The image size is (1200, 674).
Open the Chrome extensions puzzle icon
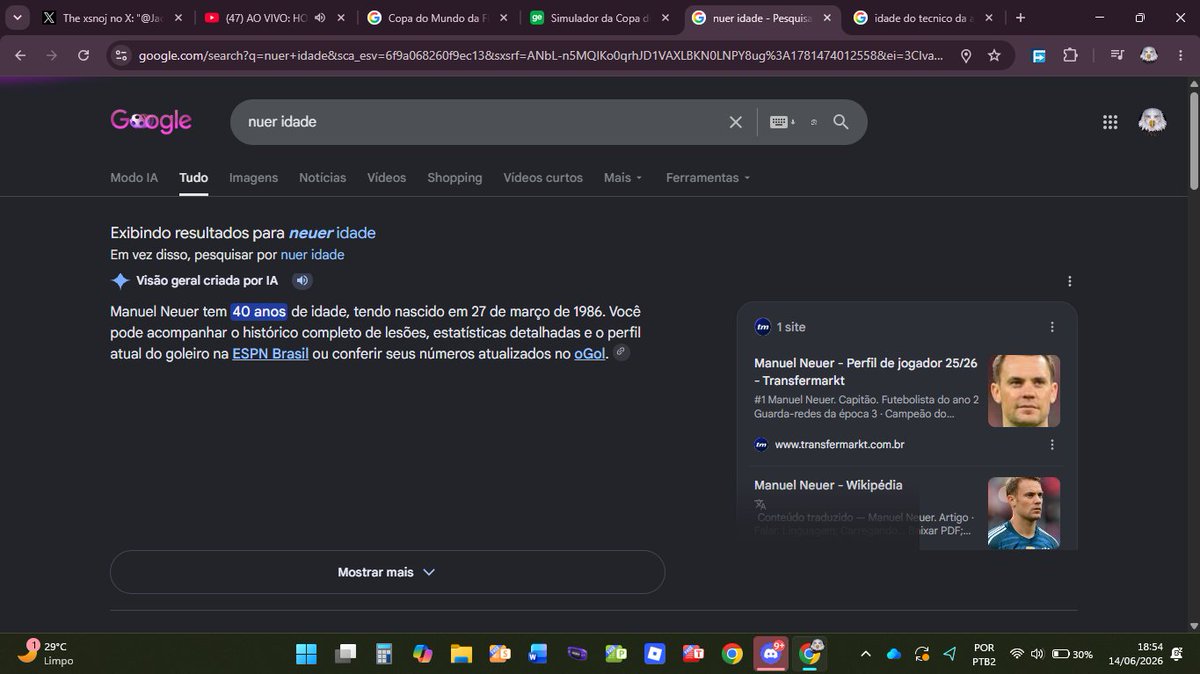[x=1070, y=56]
